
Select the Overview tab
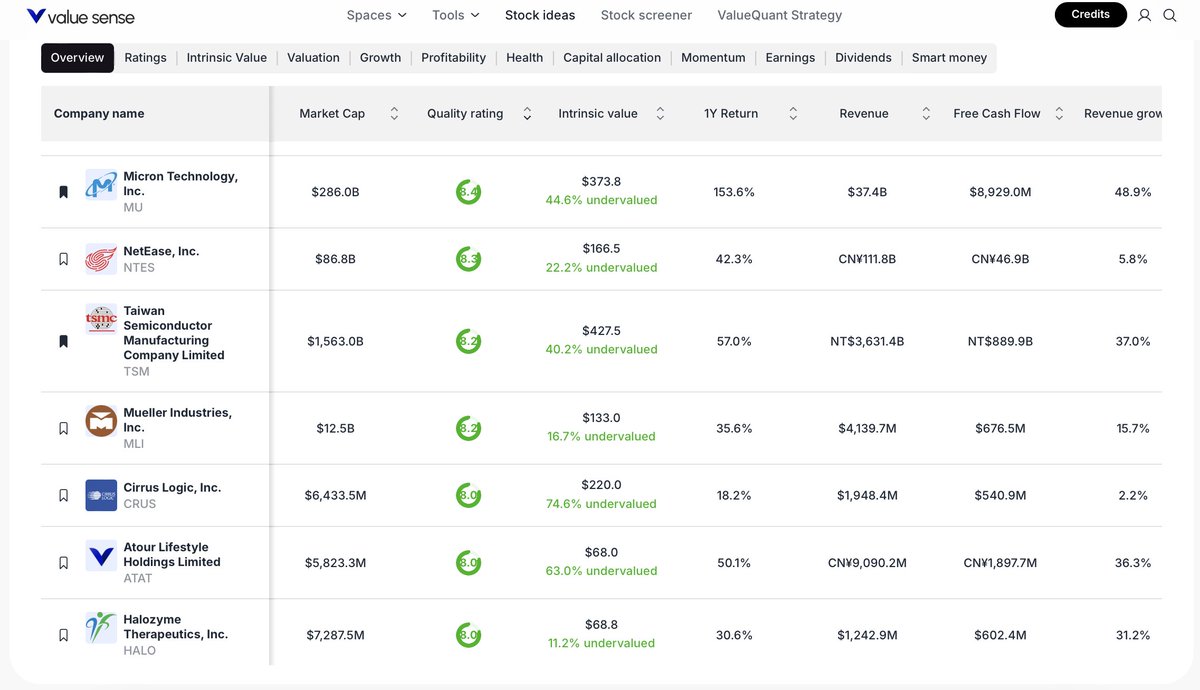77,58
